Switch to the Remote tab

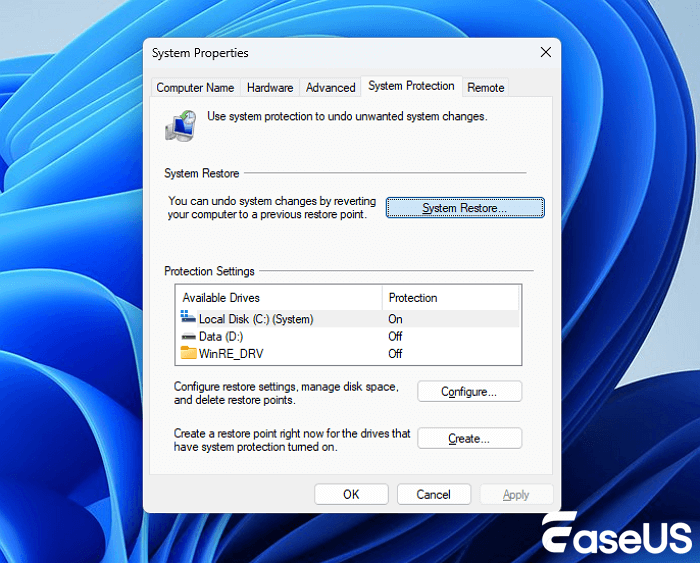tap(486, 88)
